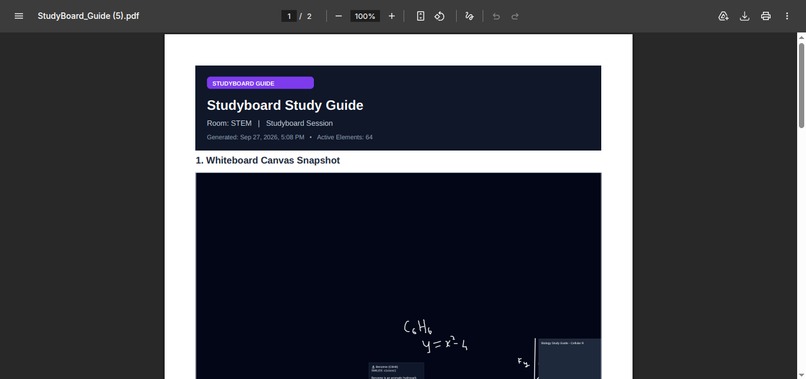The height and width of the screenshot is (379, 806).
Task: Click the handwritten C6H6 formula
Action: tap(417, 328)
